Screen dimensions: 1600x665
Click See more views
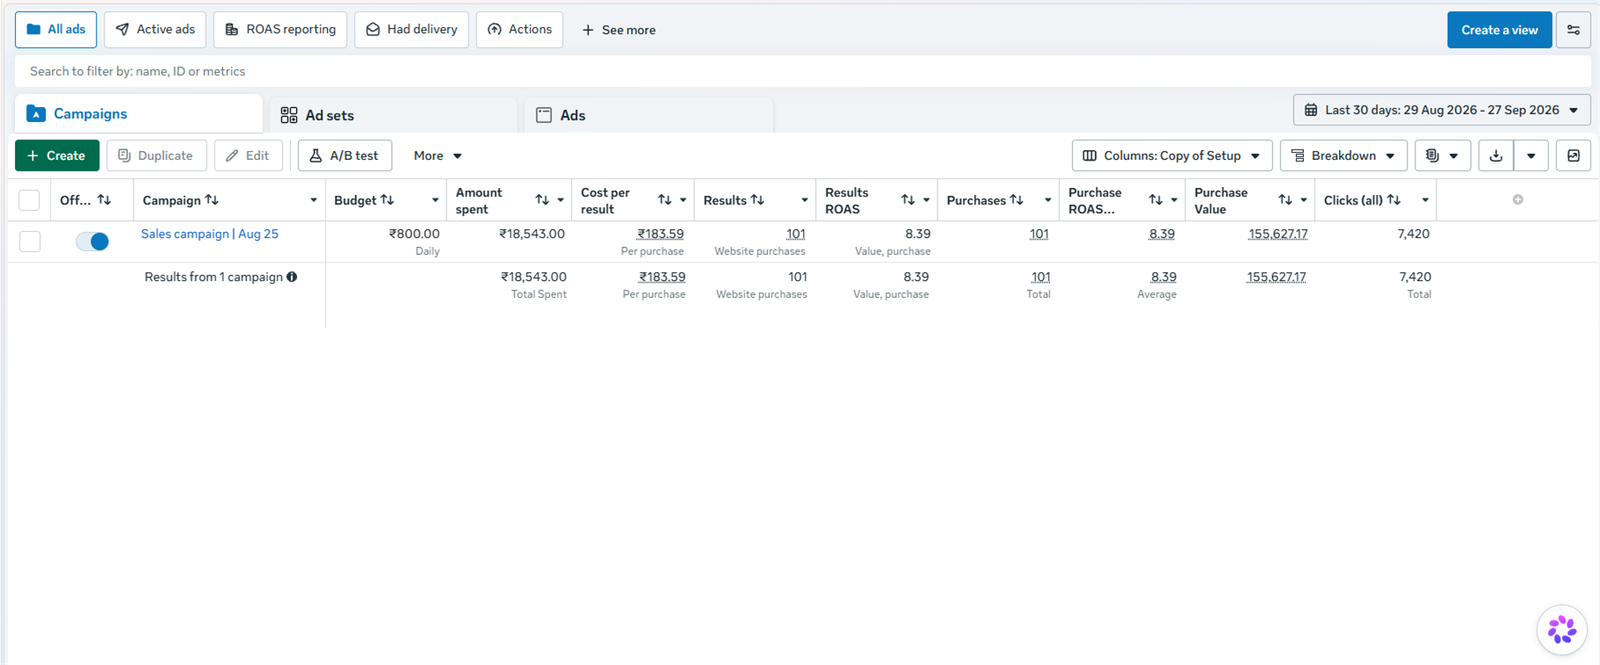(x=619, y=30)
